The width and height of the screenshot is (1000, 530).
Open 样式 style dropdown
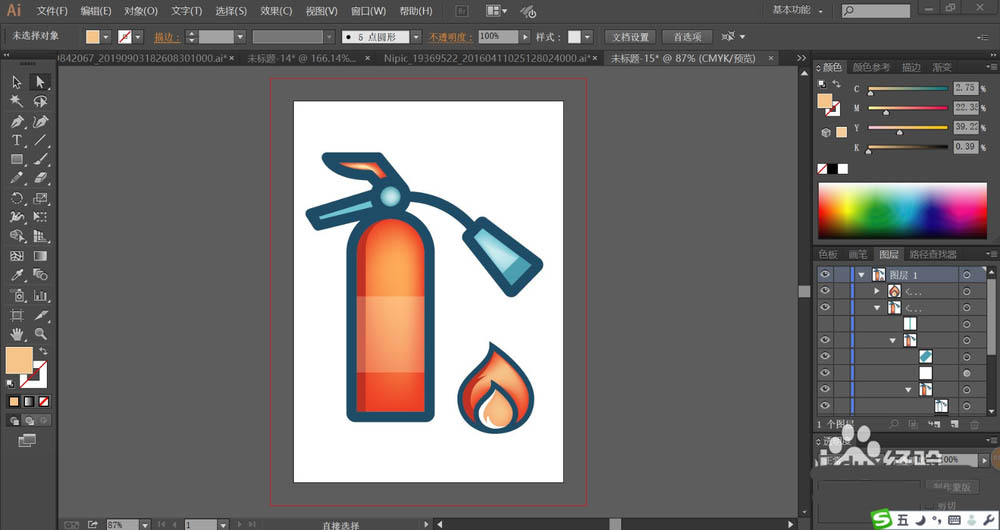click(587, 37)
